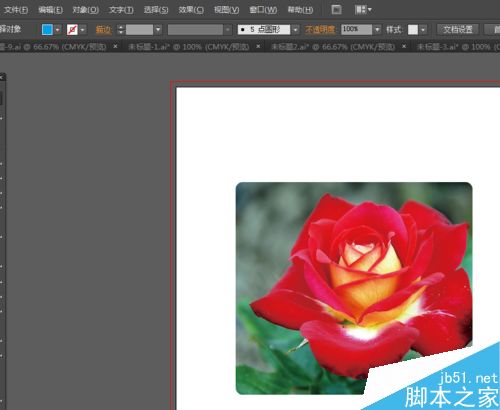Open the orange 描边 stroke panel link

(x=103, y=30)
